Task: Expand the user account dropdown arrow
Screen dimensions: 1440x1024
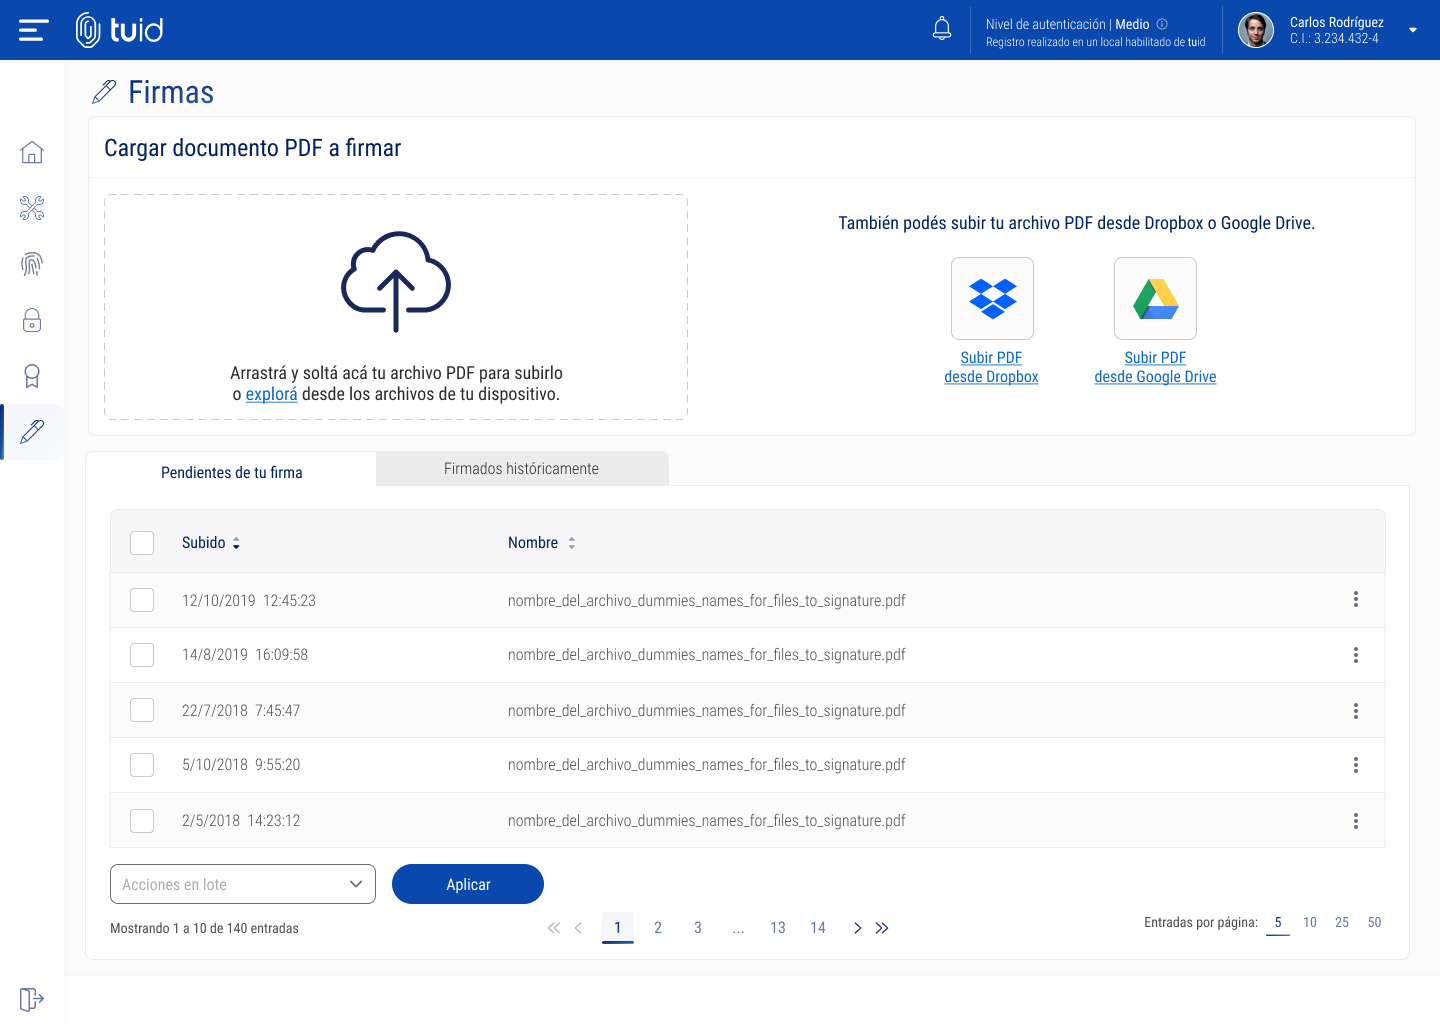Action: point(1413,30)
